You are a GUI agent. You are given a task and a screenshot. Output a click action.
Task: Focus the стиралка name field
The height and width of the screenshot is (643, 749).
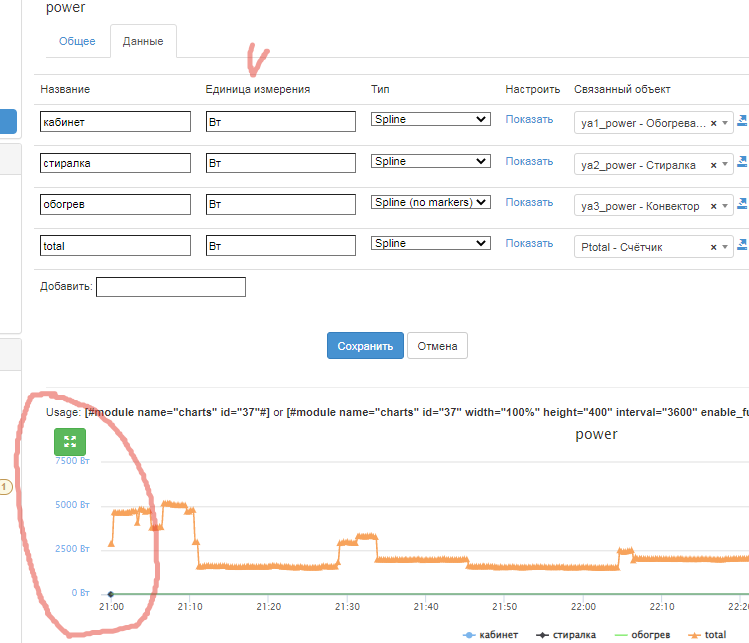[116, 163]
